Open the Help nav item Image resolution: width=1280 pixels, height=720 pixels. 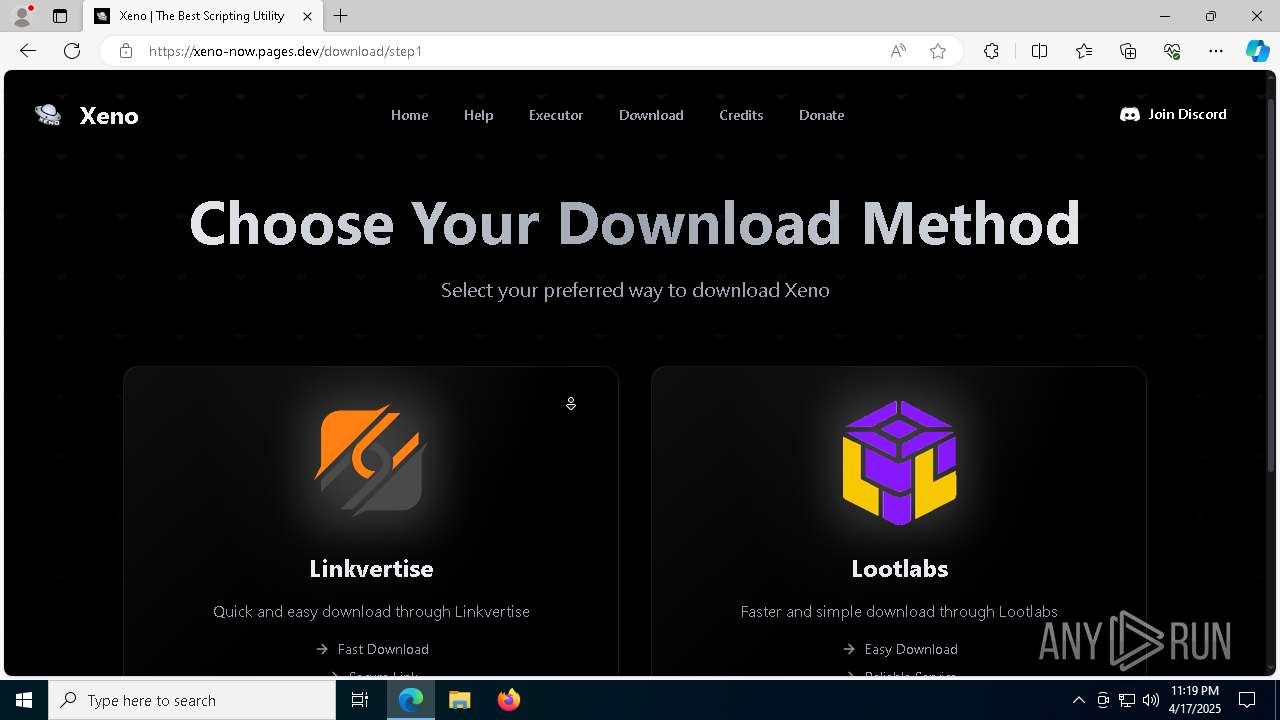click(478, 115)
